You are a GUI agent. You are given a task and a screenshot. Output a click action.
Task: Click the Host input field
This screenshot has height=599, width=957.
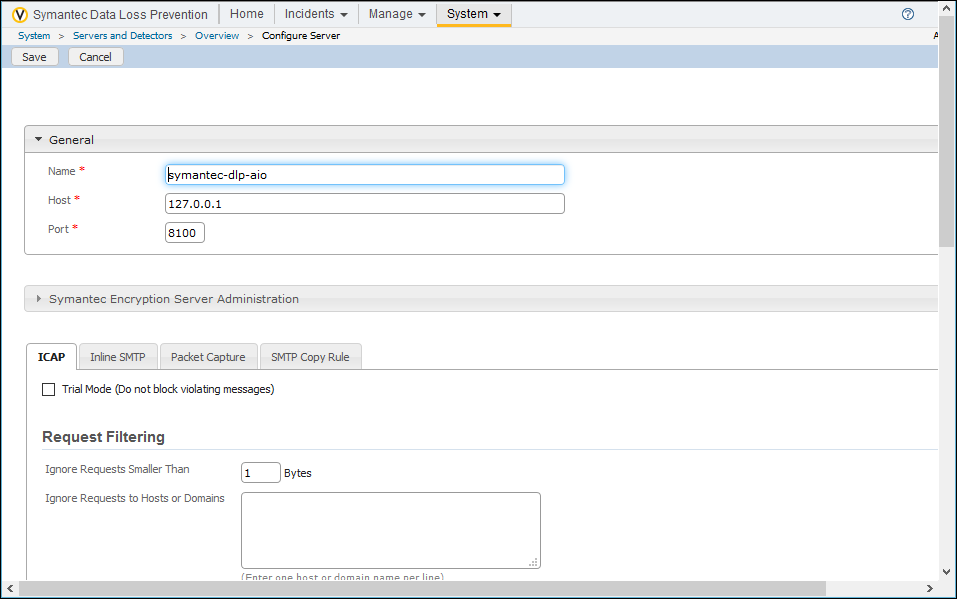[365, 204]
